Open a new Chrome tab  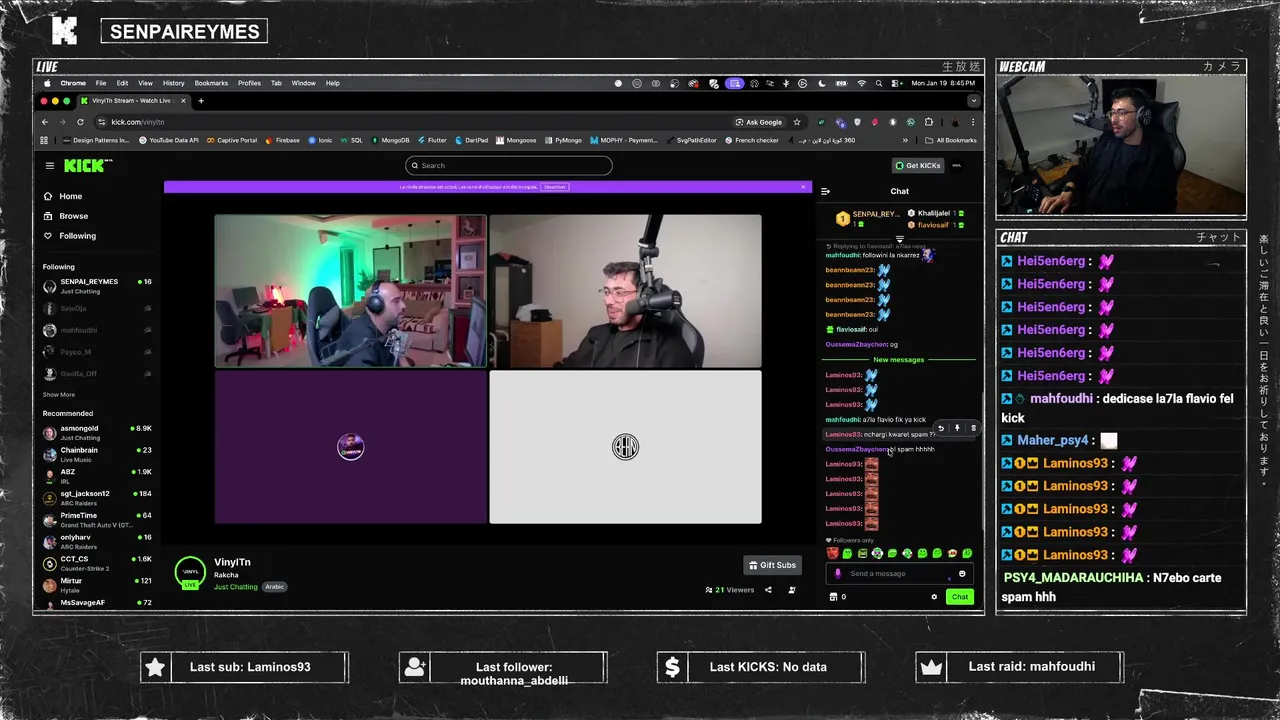tap(200, 101)
